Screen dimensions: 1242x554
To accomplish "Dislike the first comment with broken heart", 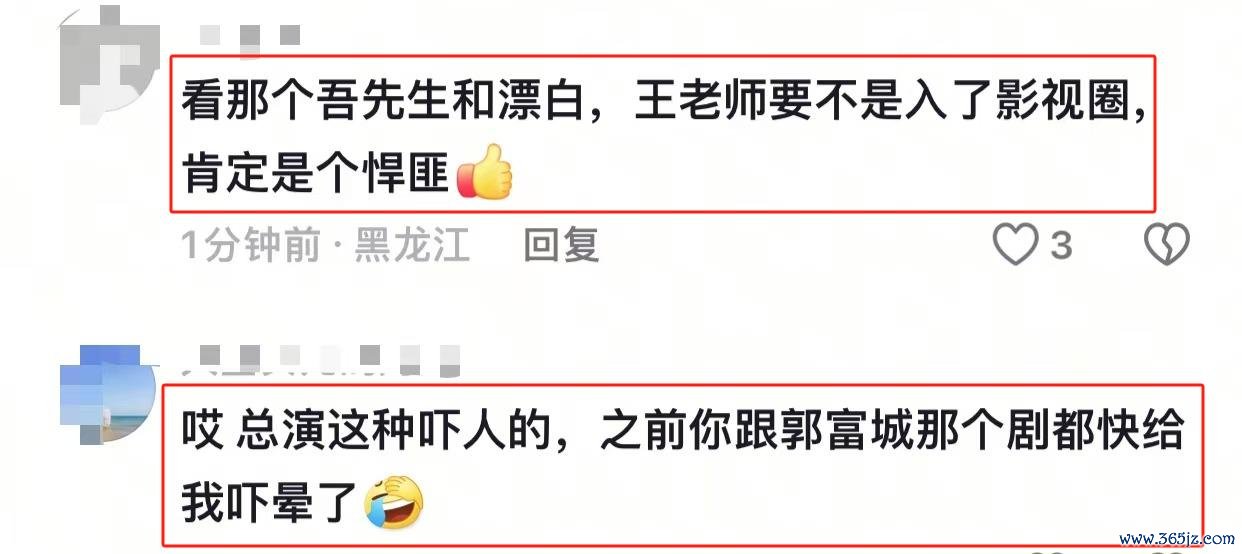I will click(x=1166, y=244).
